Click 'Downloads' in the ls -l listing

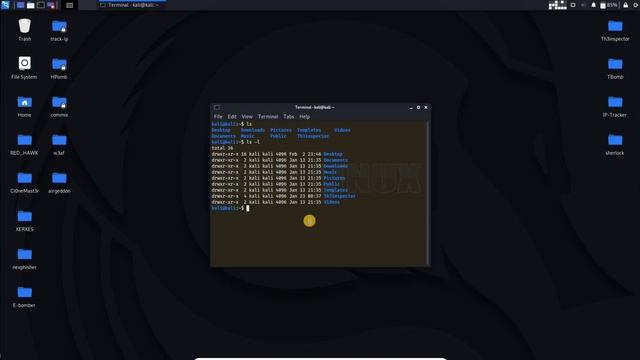(336, 166)
